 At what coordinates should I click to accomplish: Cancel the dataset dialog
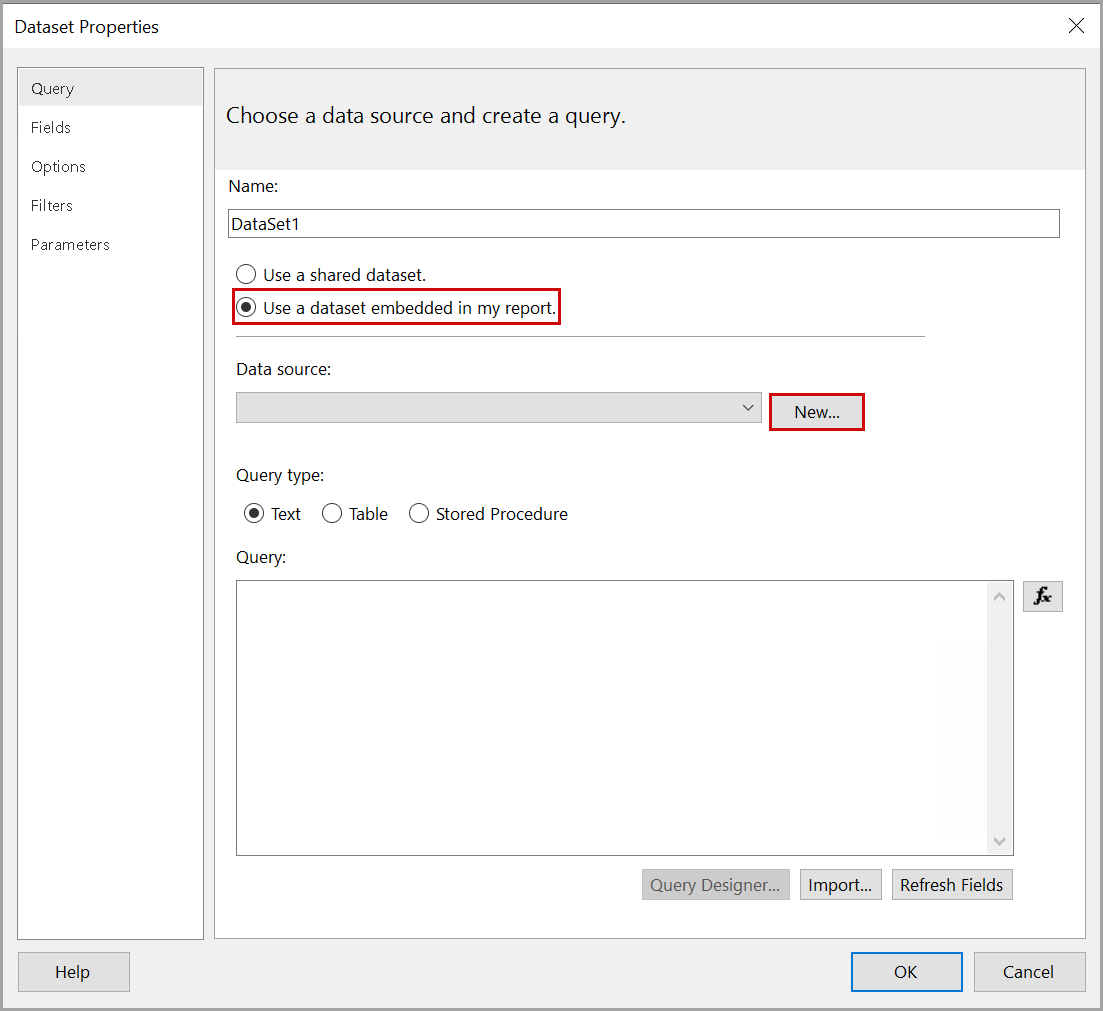point(1029,972)
